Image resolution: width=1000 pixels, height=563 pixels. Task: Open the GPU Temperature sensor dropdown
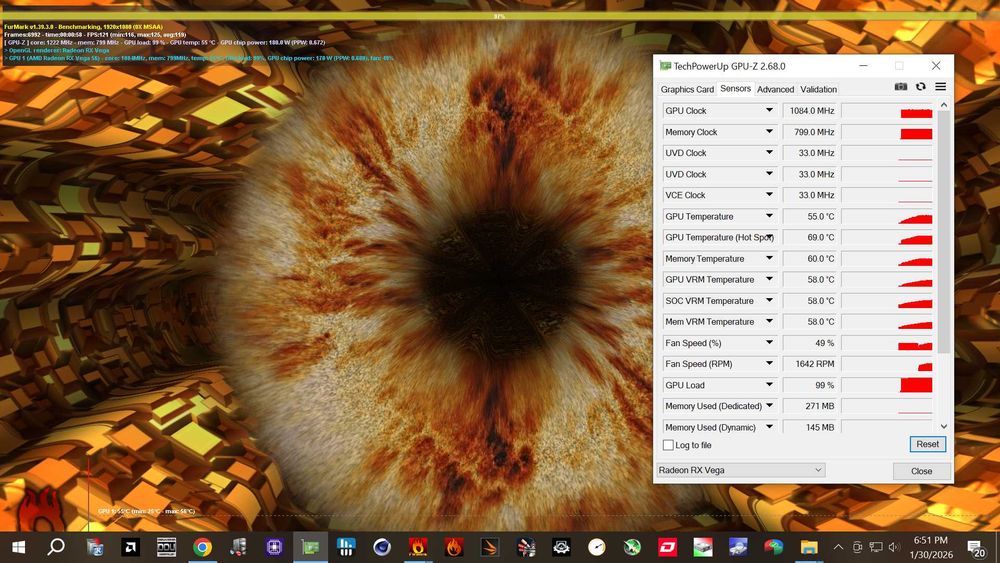point(770,216)
